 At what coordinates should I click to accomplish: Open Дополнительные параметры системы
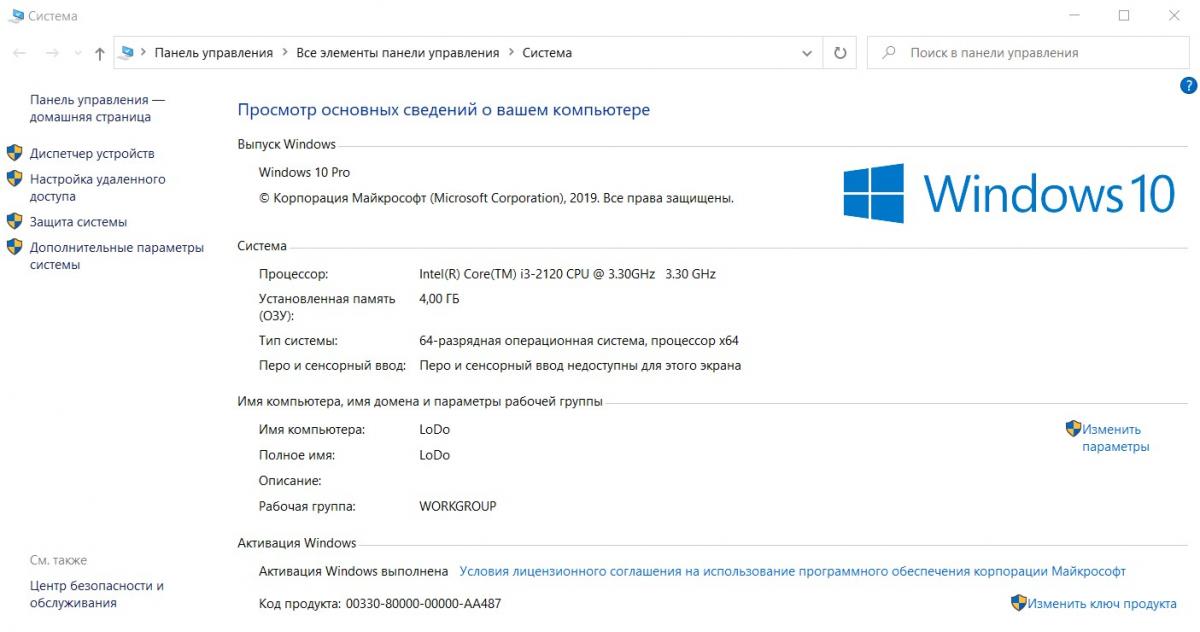(x=116, y=256)
